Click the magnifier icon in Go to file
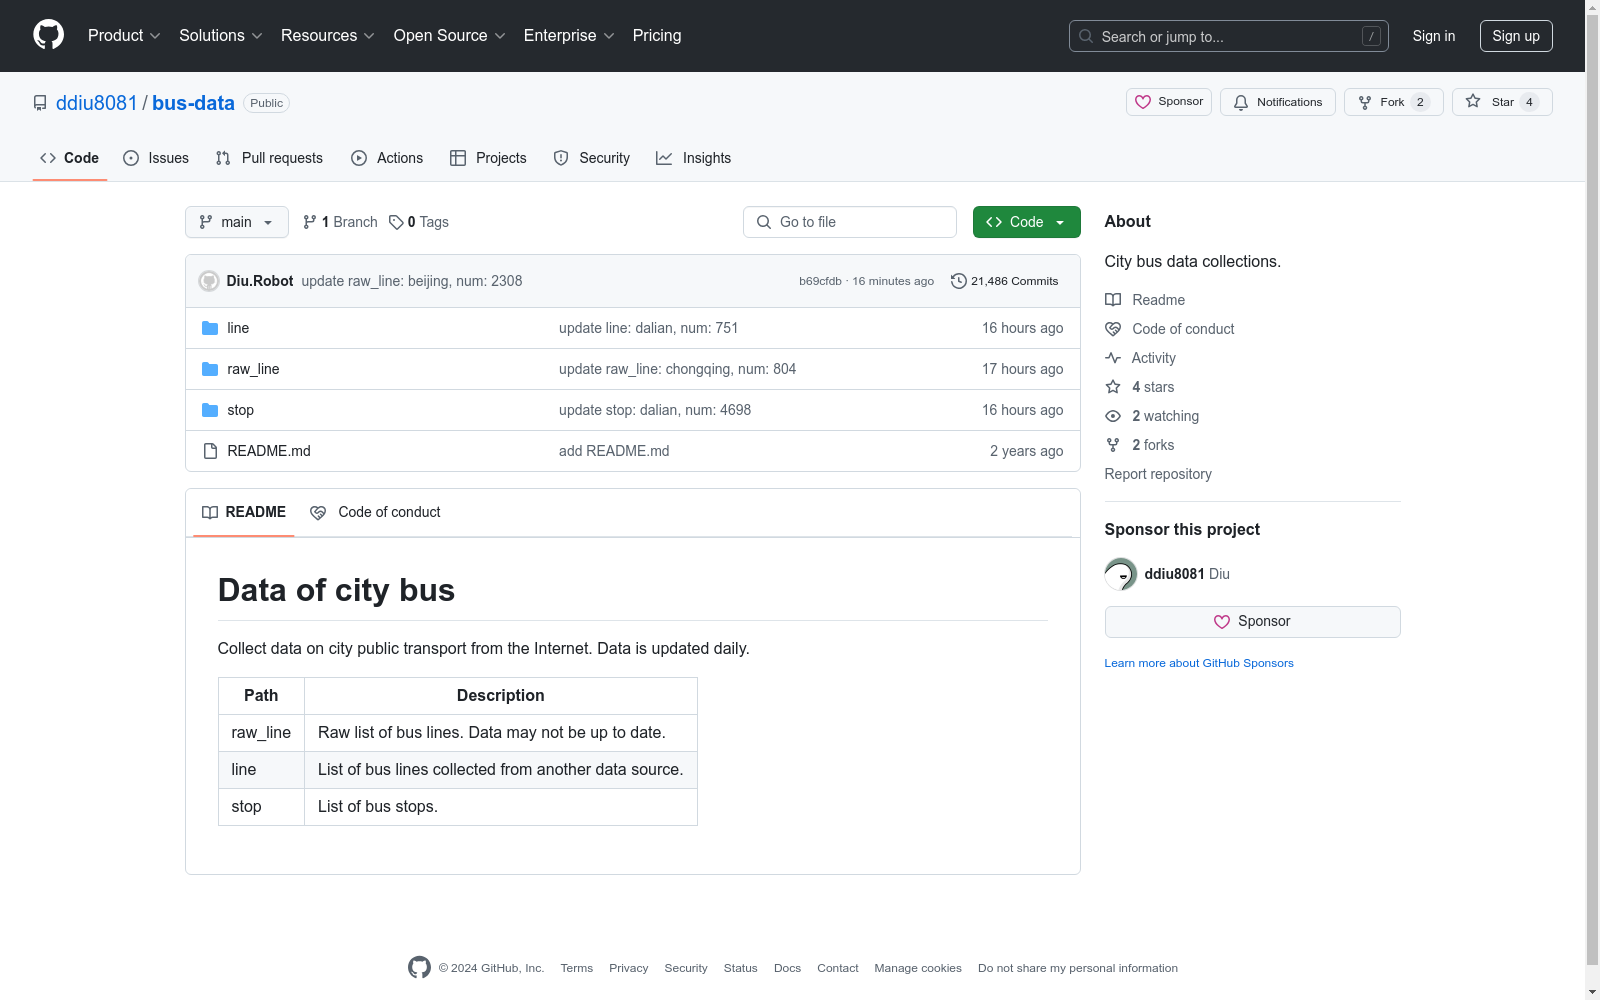The width and height of the screenshot is (1600, 1000). pos(764,222)
